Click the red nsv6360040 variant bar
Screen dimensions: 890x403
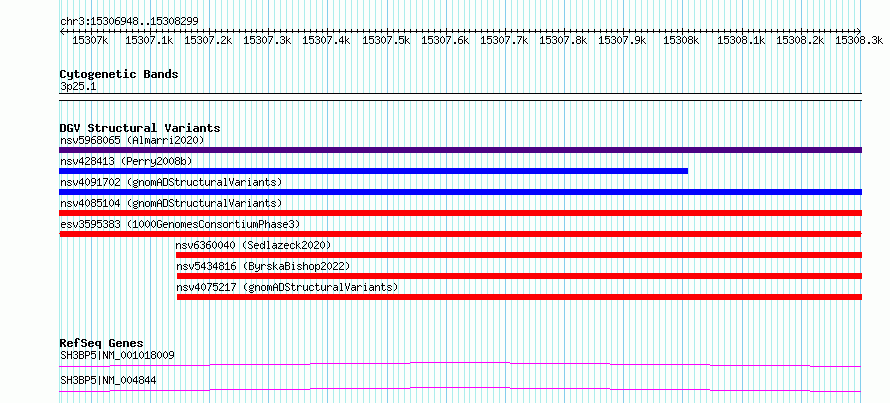point(519,255)
